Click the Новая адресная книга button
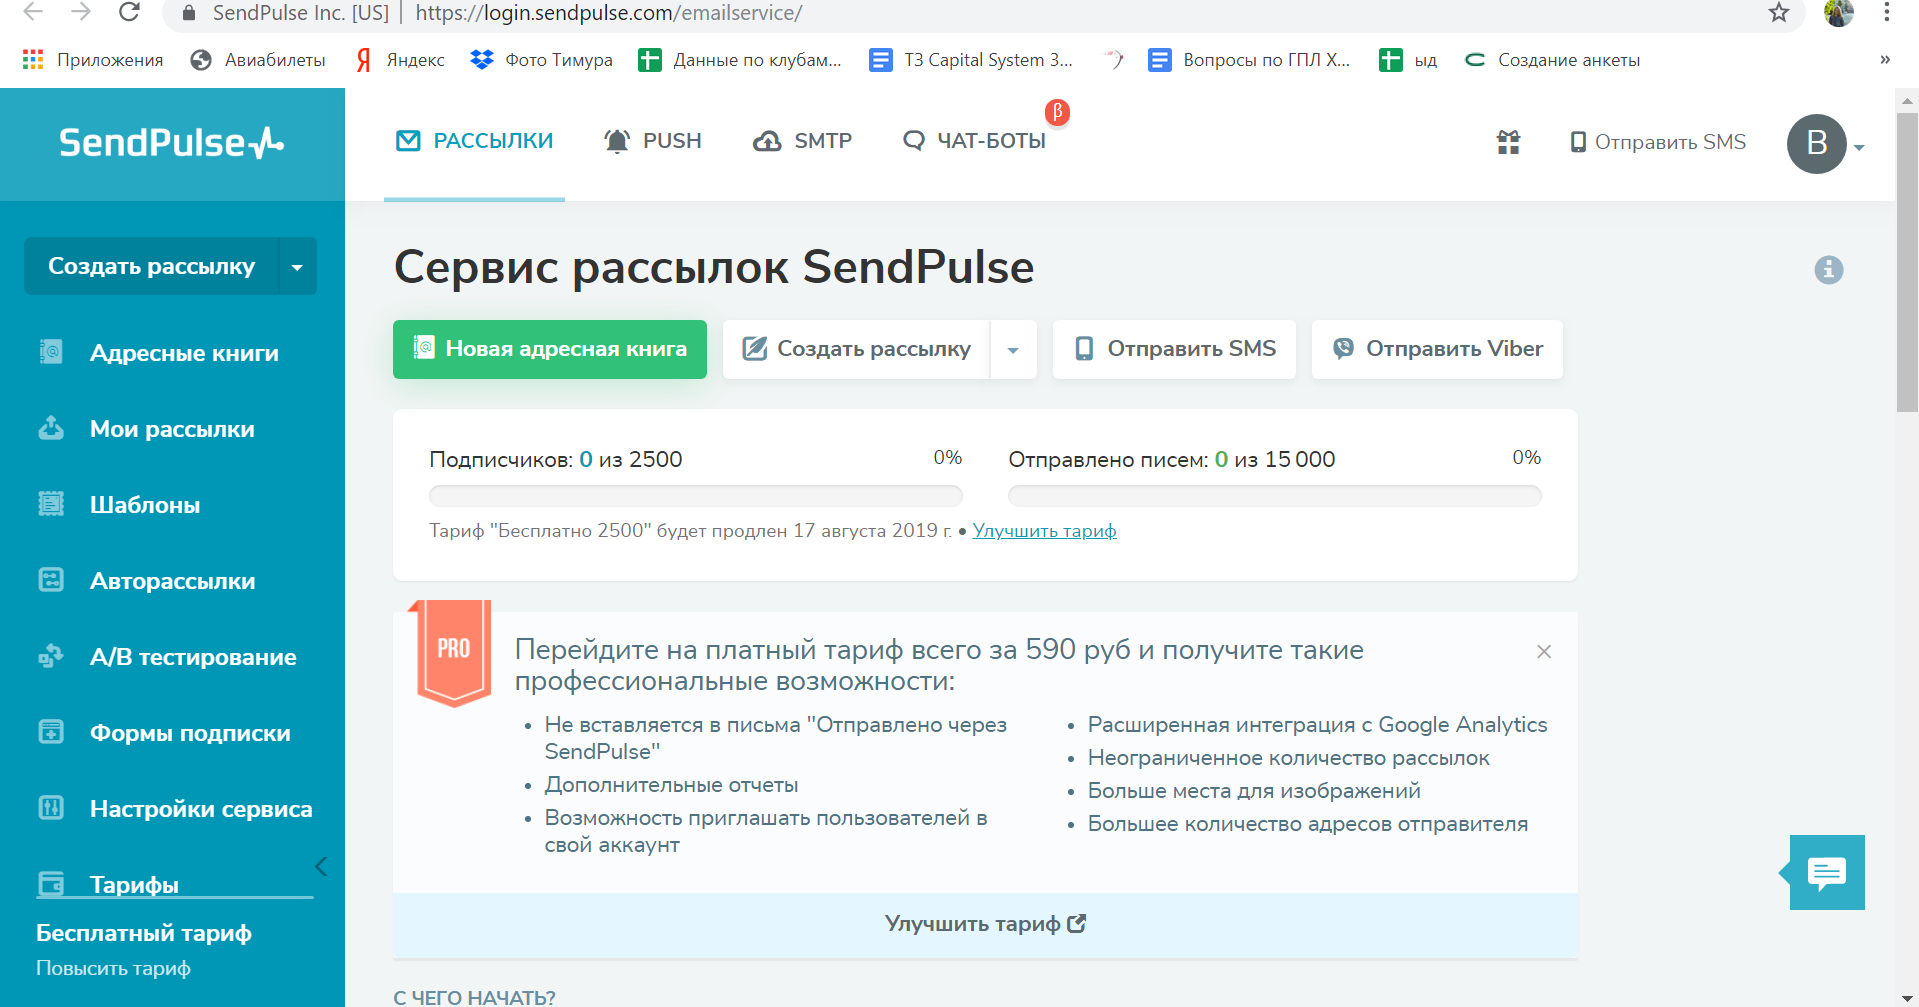The height and width of the screenshot is (1007, 1919). point(550,349)
